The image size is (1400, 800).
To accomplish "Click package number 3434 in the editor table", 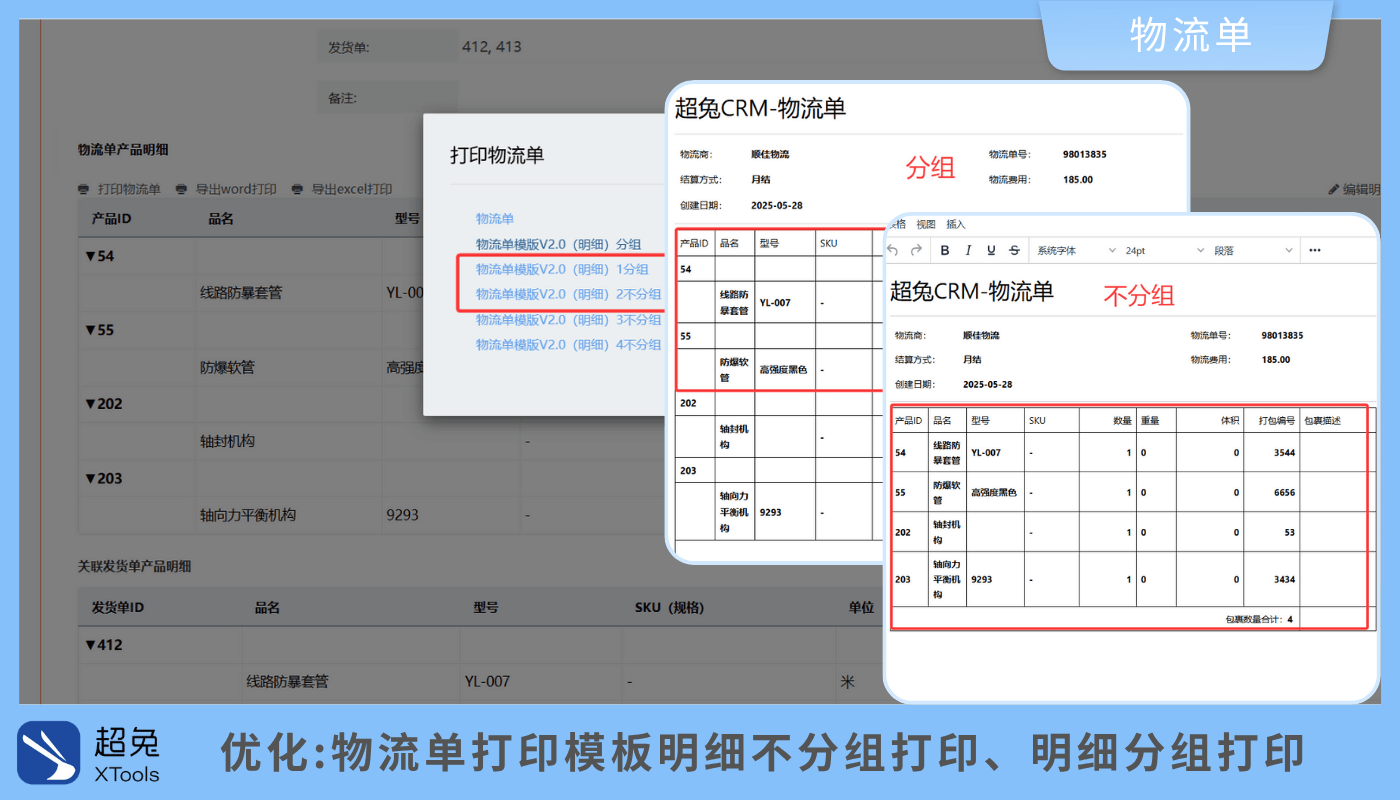I will pyautogui.click(x=1285, y=580).
